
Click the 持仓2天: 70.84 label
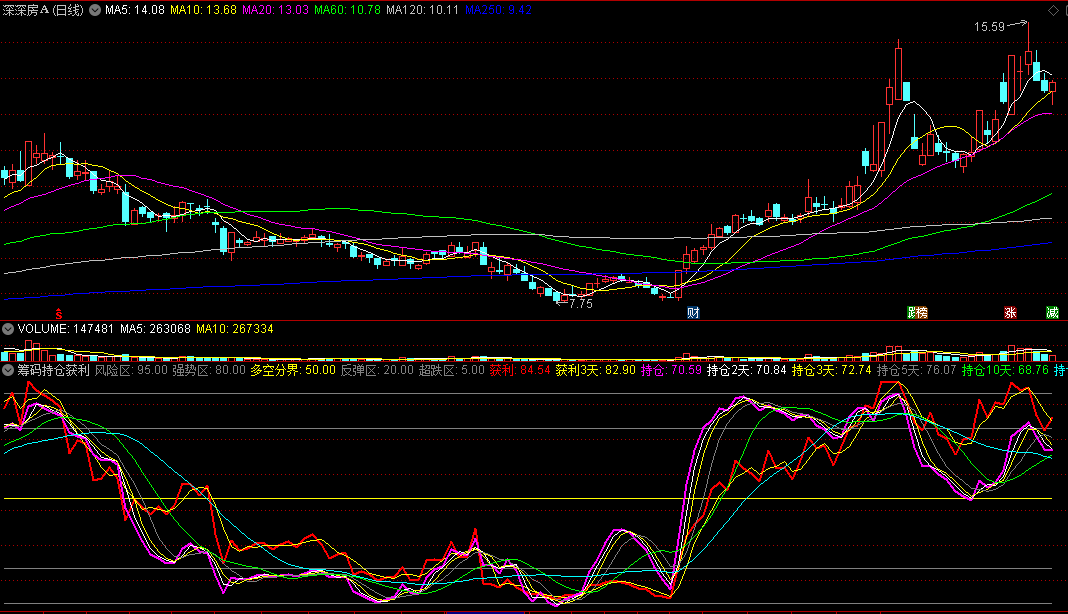click(x=747, y=370)
